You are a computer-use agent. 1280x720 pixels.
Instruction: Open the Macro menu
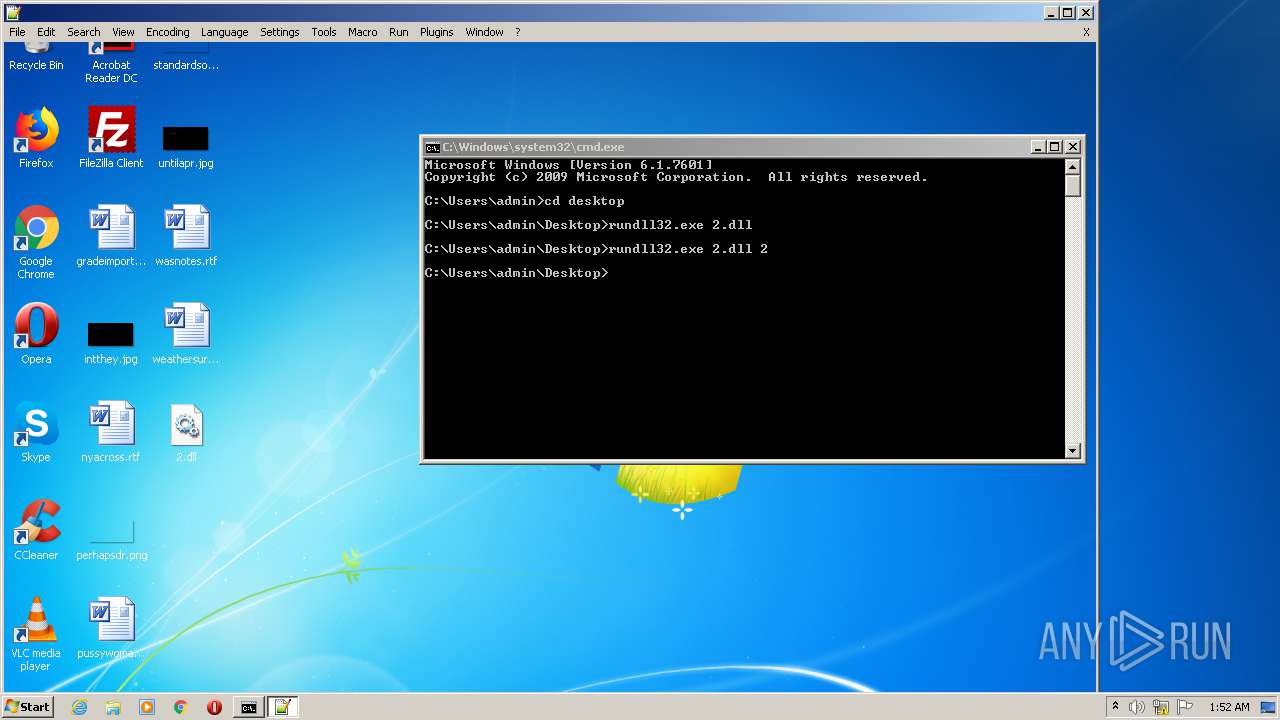tap(362, 32)
